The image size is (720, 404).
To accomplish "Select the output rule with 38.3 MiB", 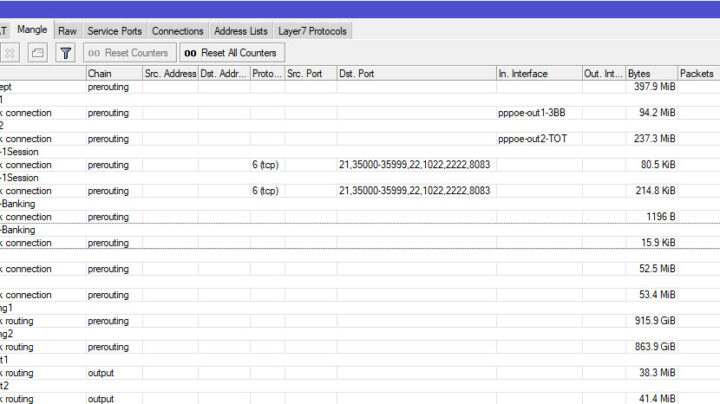I will (400, 373).
